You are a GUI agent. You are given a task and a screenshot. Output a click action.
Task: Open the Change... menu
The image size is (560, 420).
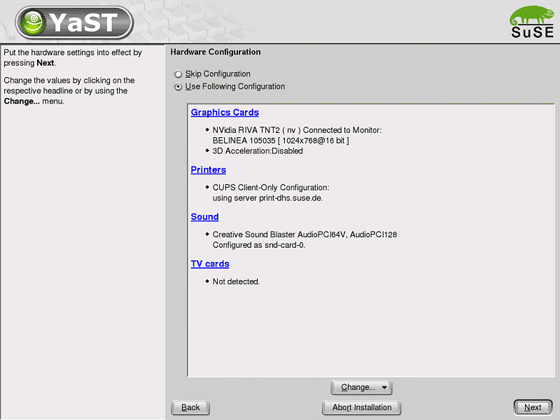click(361, 388)
